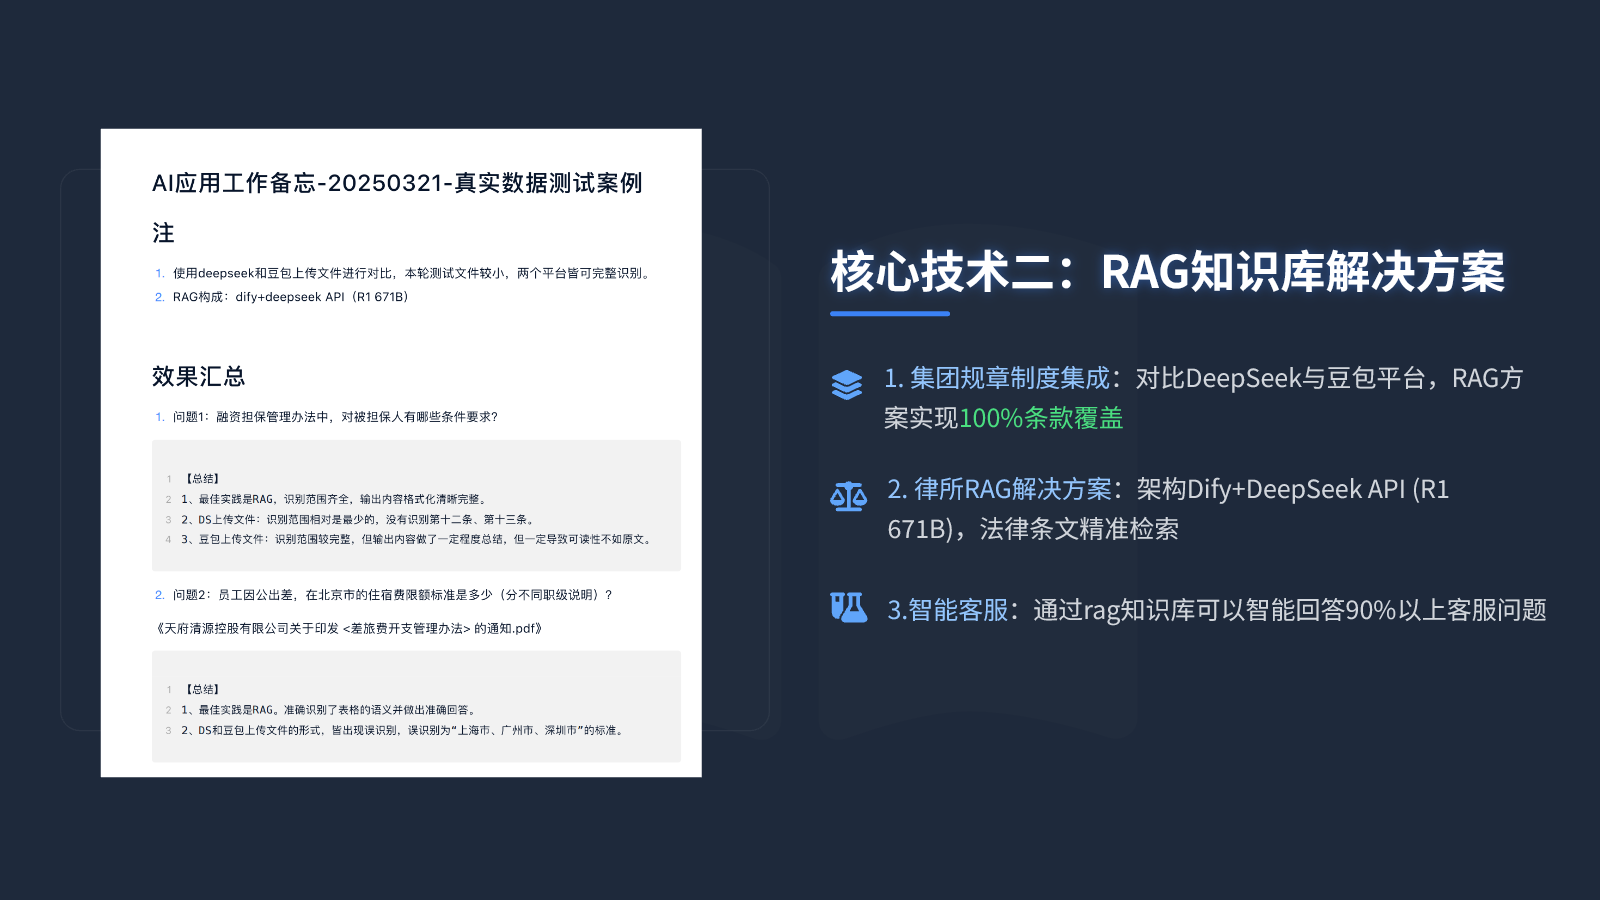
Task: Click the heading 1. 集团规章制度集成
Action: [997, 378]
